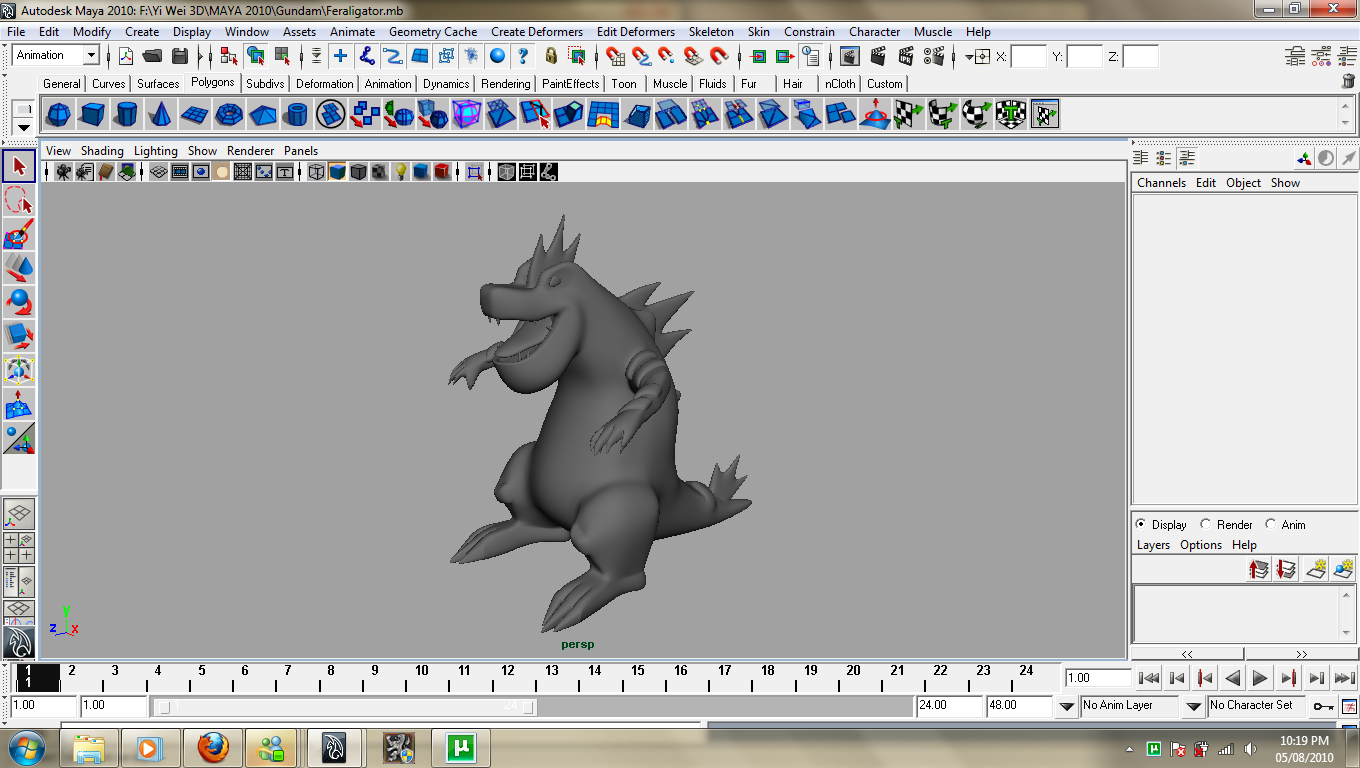Activate the Scale tool in toolbox
This screenshot has width=1360, height=768.
pos(19,337)
